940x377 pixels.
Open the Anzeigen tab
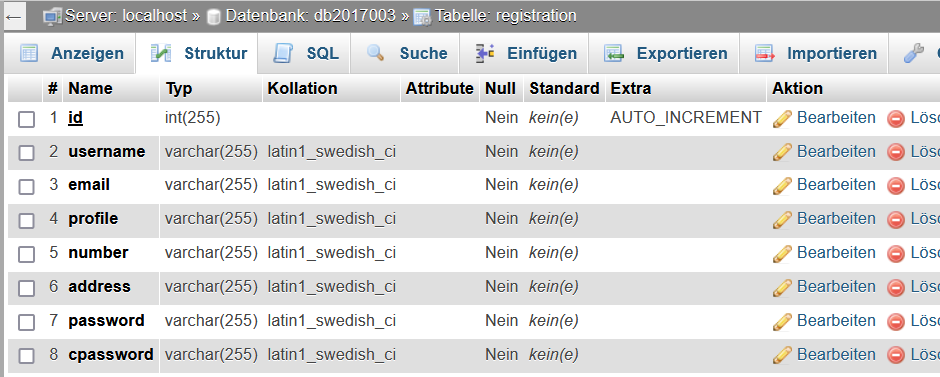coord(71,53)
